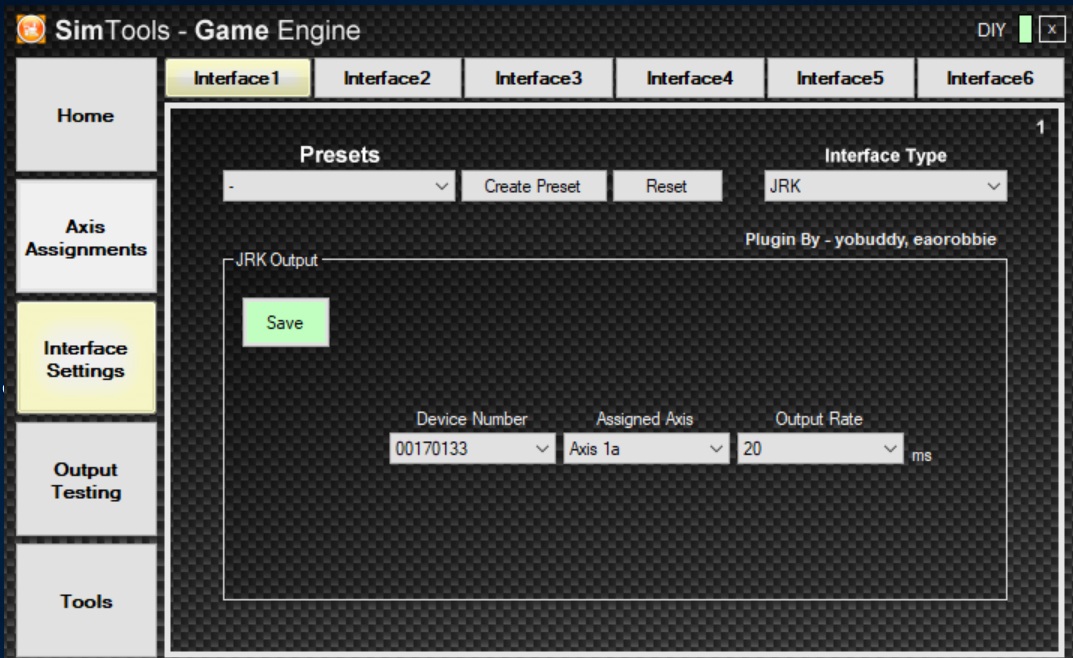Image resolution: width=1073 pixels, height=658 pixels.
Task: Switch to the Interface2 tab
Action: 387,78
